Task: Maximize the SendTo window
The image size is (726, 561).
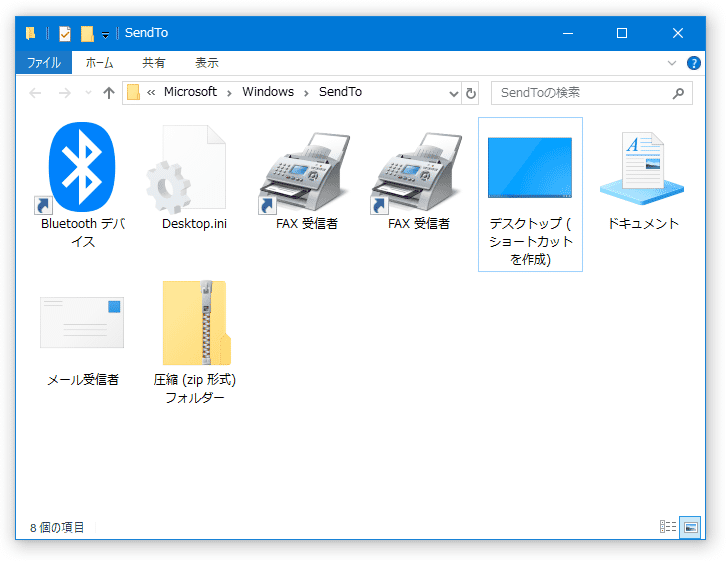Action: [x=622, y=33]
